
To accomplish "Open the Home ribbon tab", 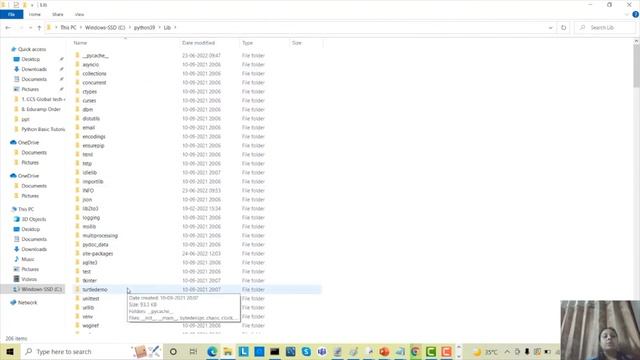I will click(x=35, y=14).
